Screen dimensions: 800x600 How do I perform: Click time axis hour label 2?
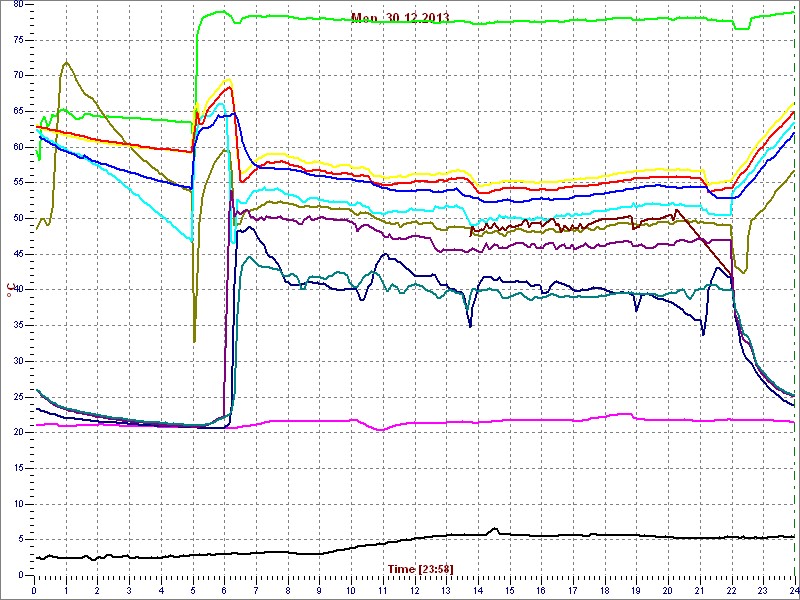tap(98, 588)
